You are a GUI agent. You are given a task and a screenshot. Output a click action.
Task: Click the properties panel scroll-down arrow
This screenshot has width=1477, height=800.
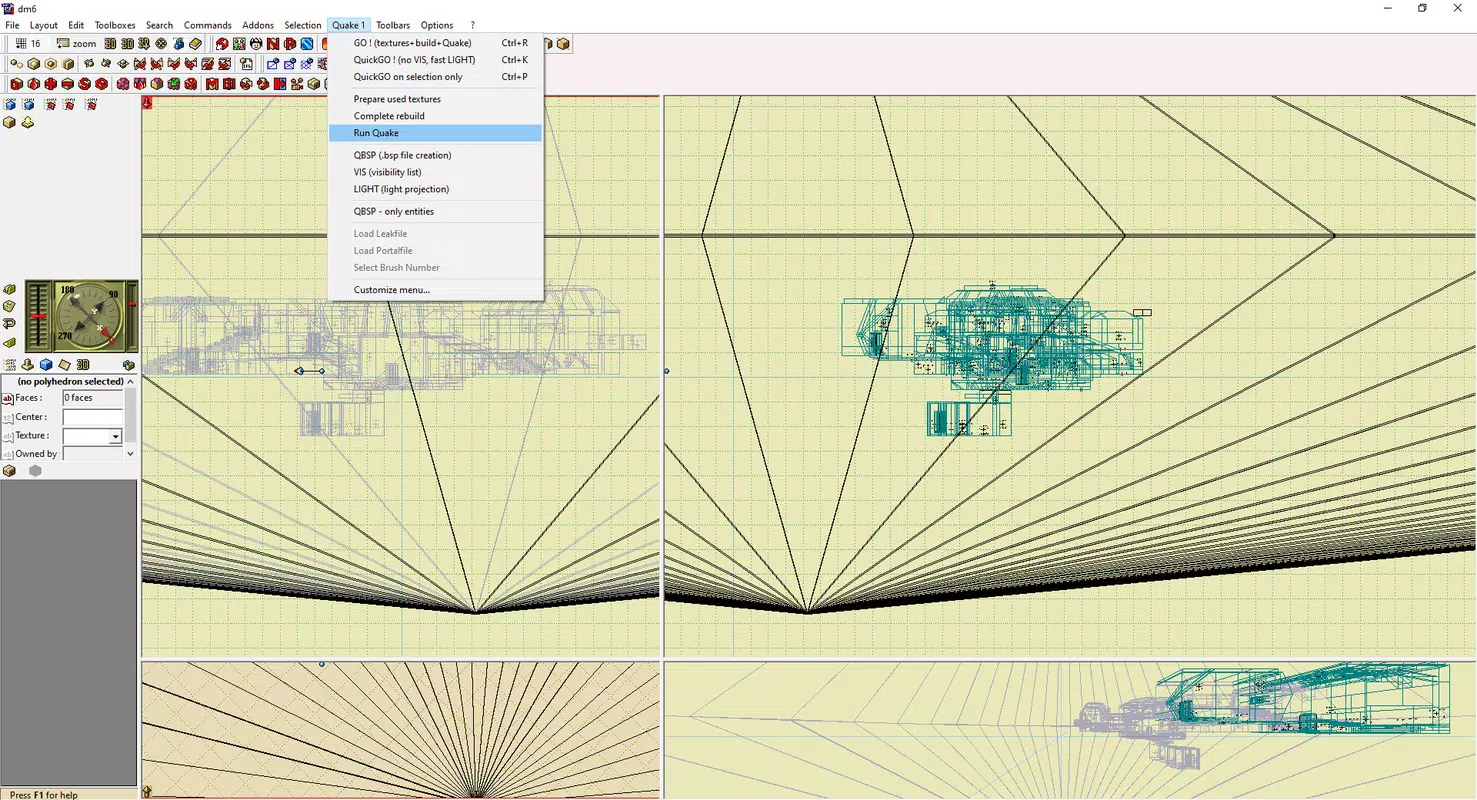pyautogui.click(x=131, y=453)
